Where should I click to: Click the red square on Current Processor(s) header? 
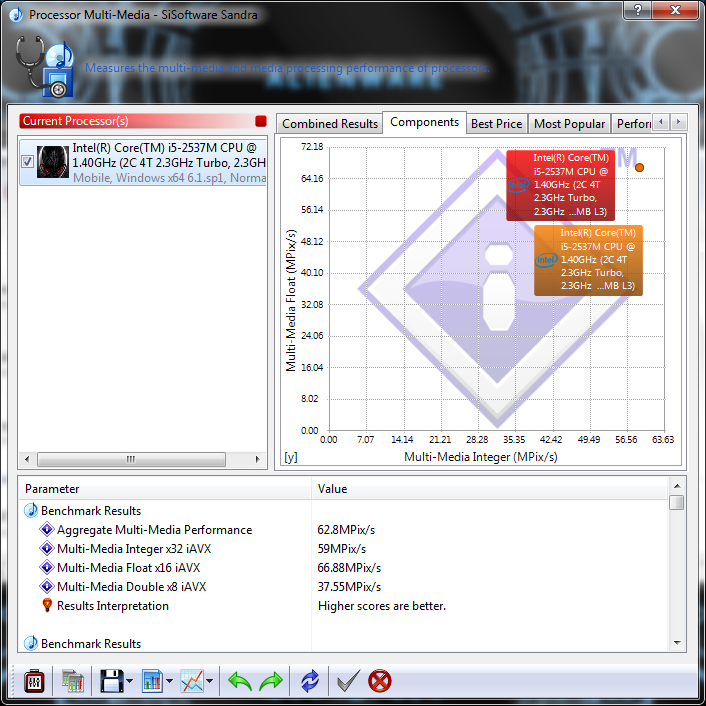[261, 121]
